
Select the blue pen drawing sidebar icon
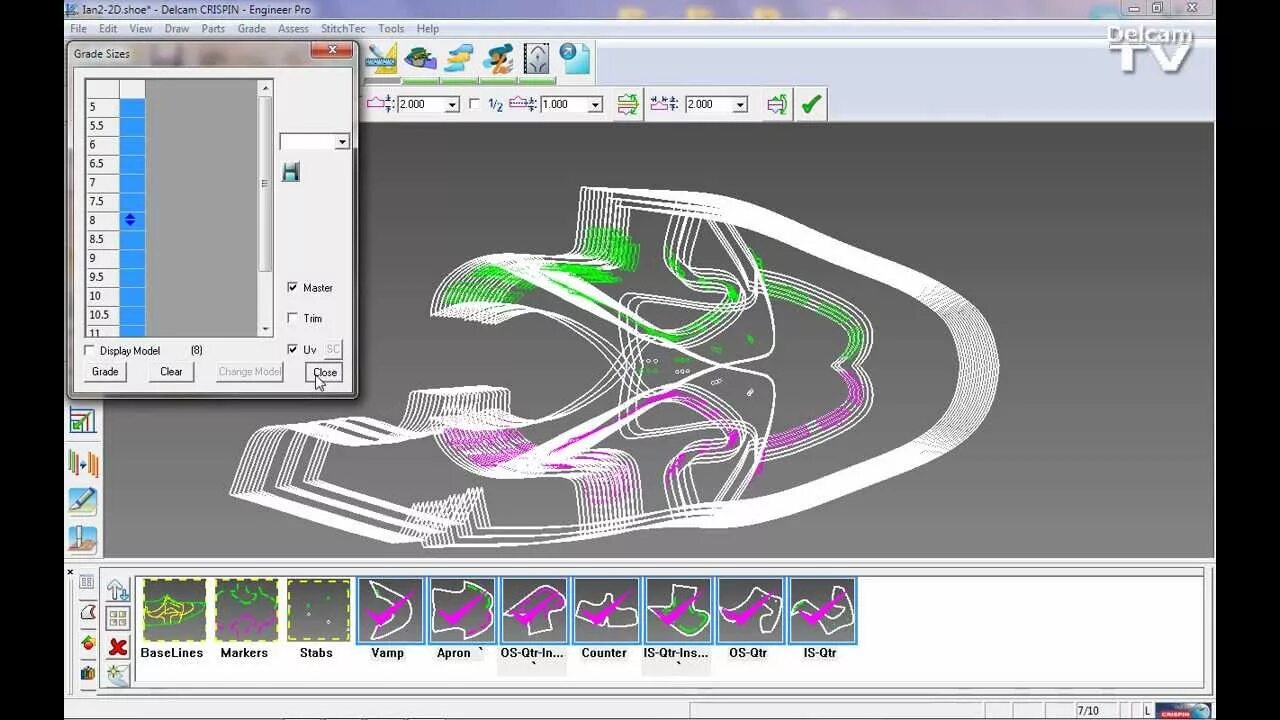point(83,501)
